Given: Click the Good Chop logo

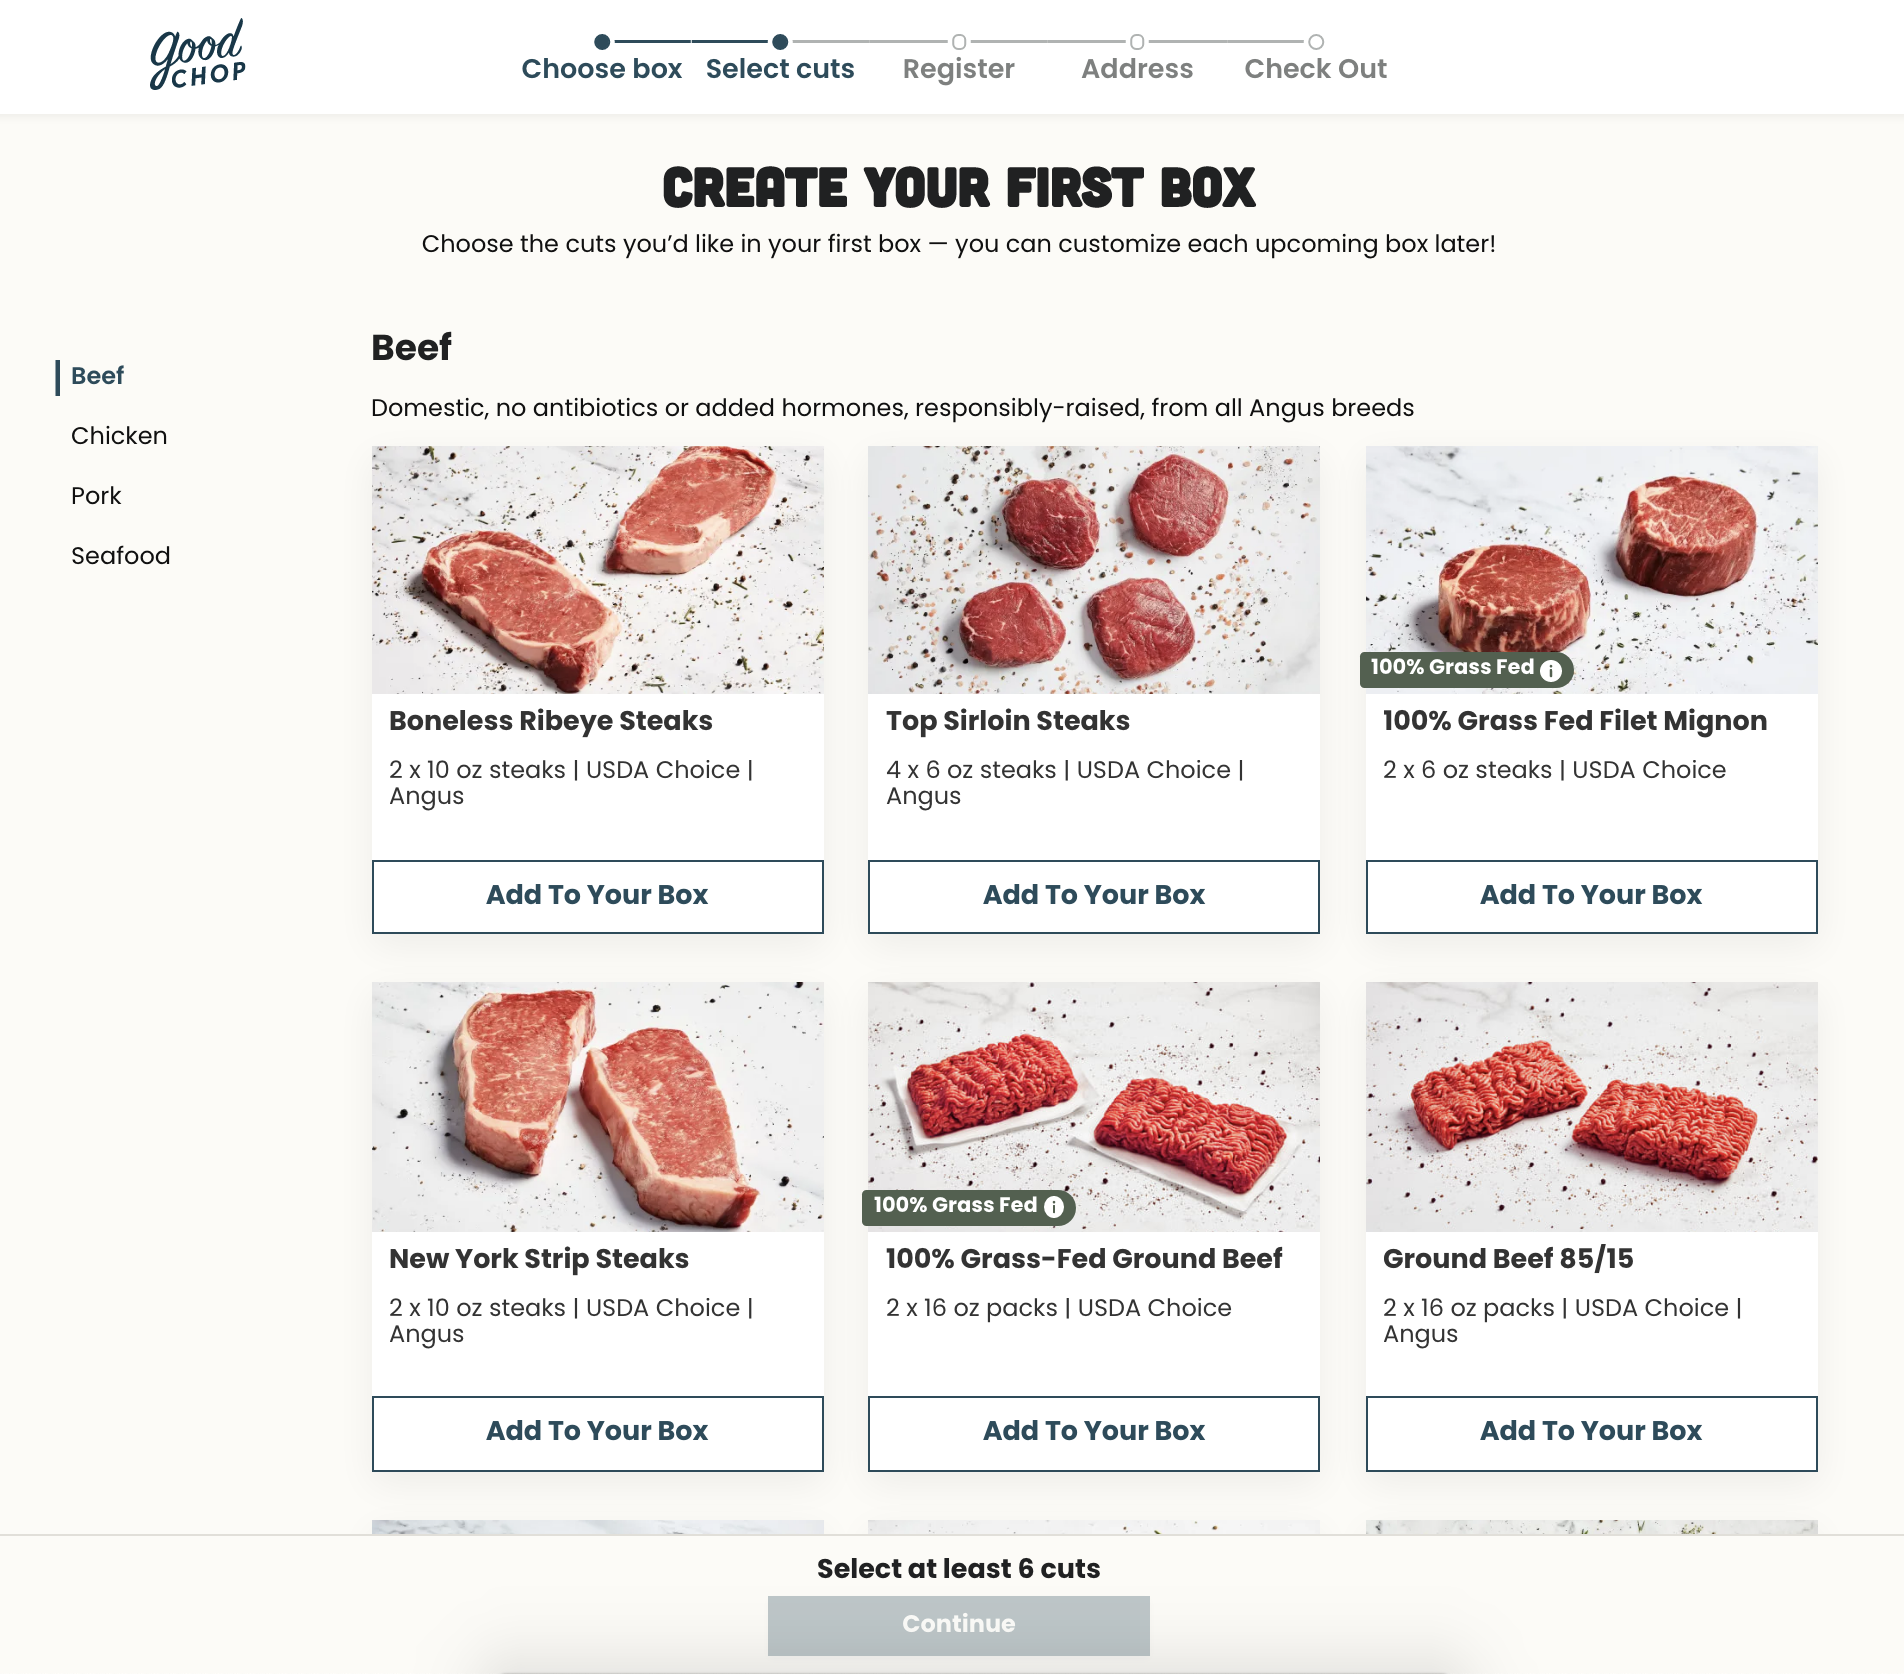Looking at the screenshot, I should point(198,54).
